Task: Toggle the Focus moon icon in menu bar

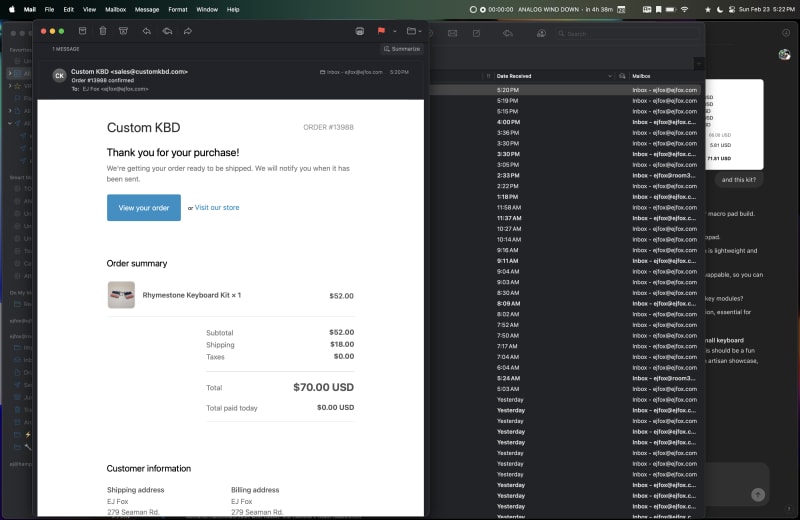Action: coord(720,9)
